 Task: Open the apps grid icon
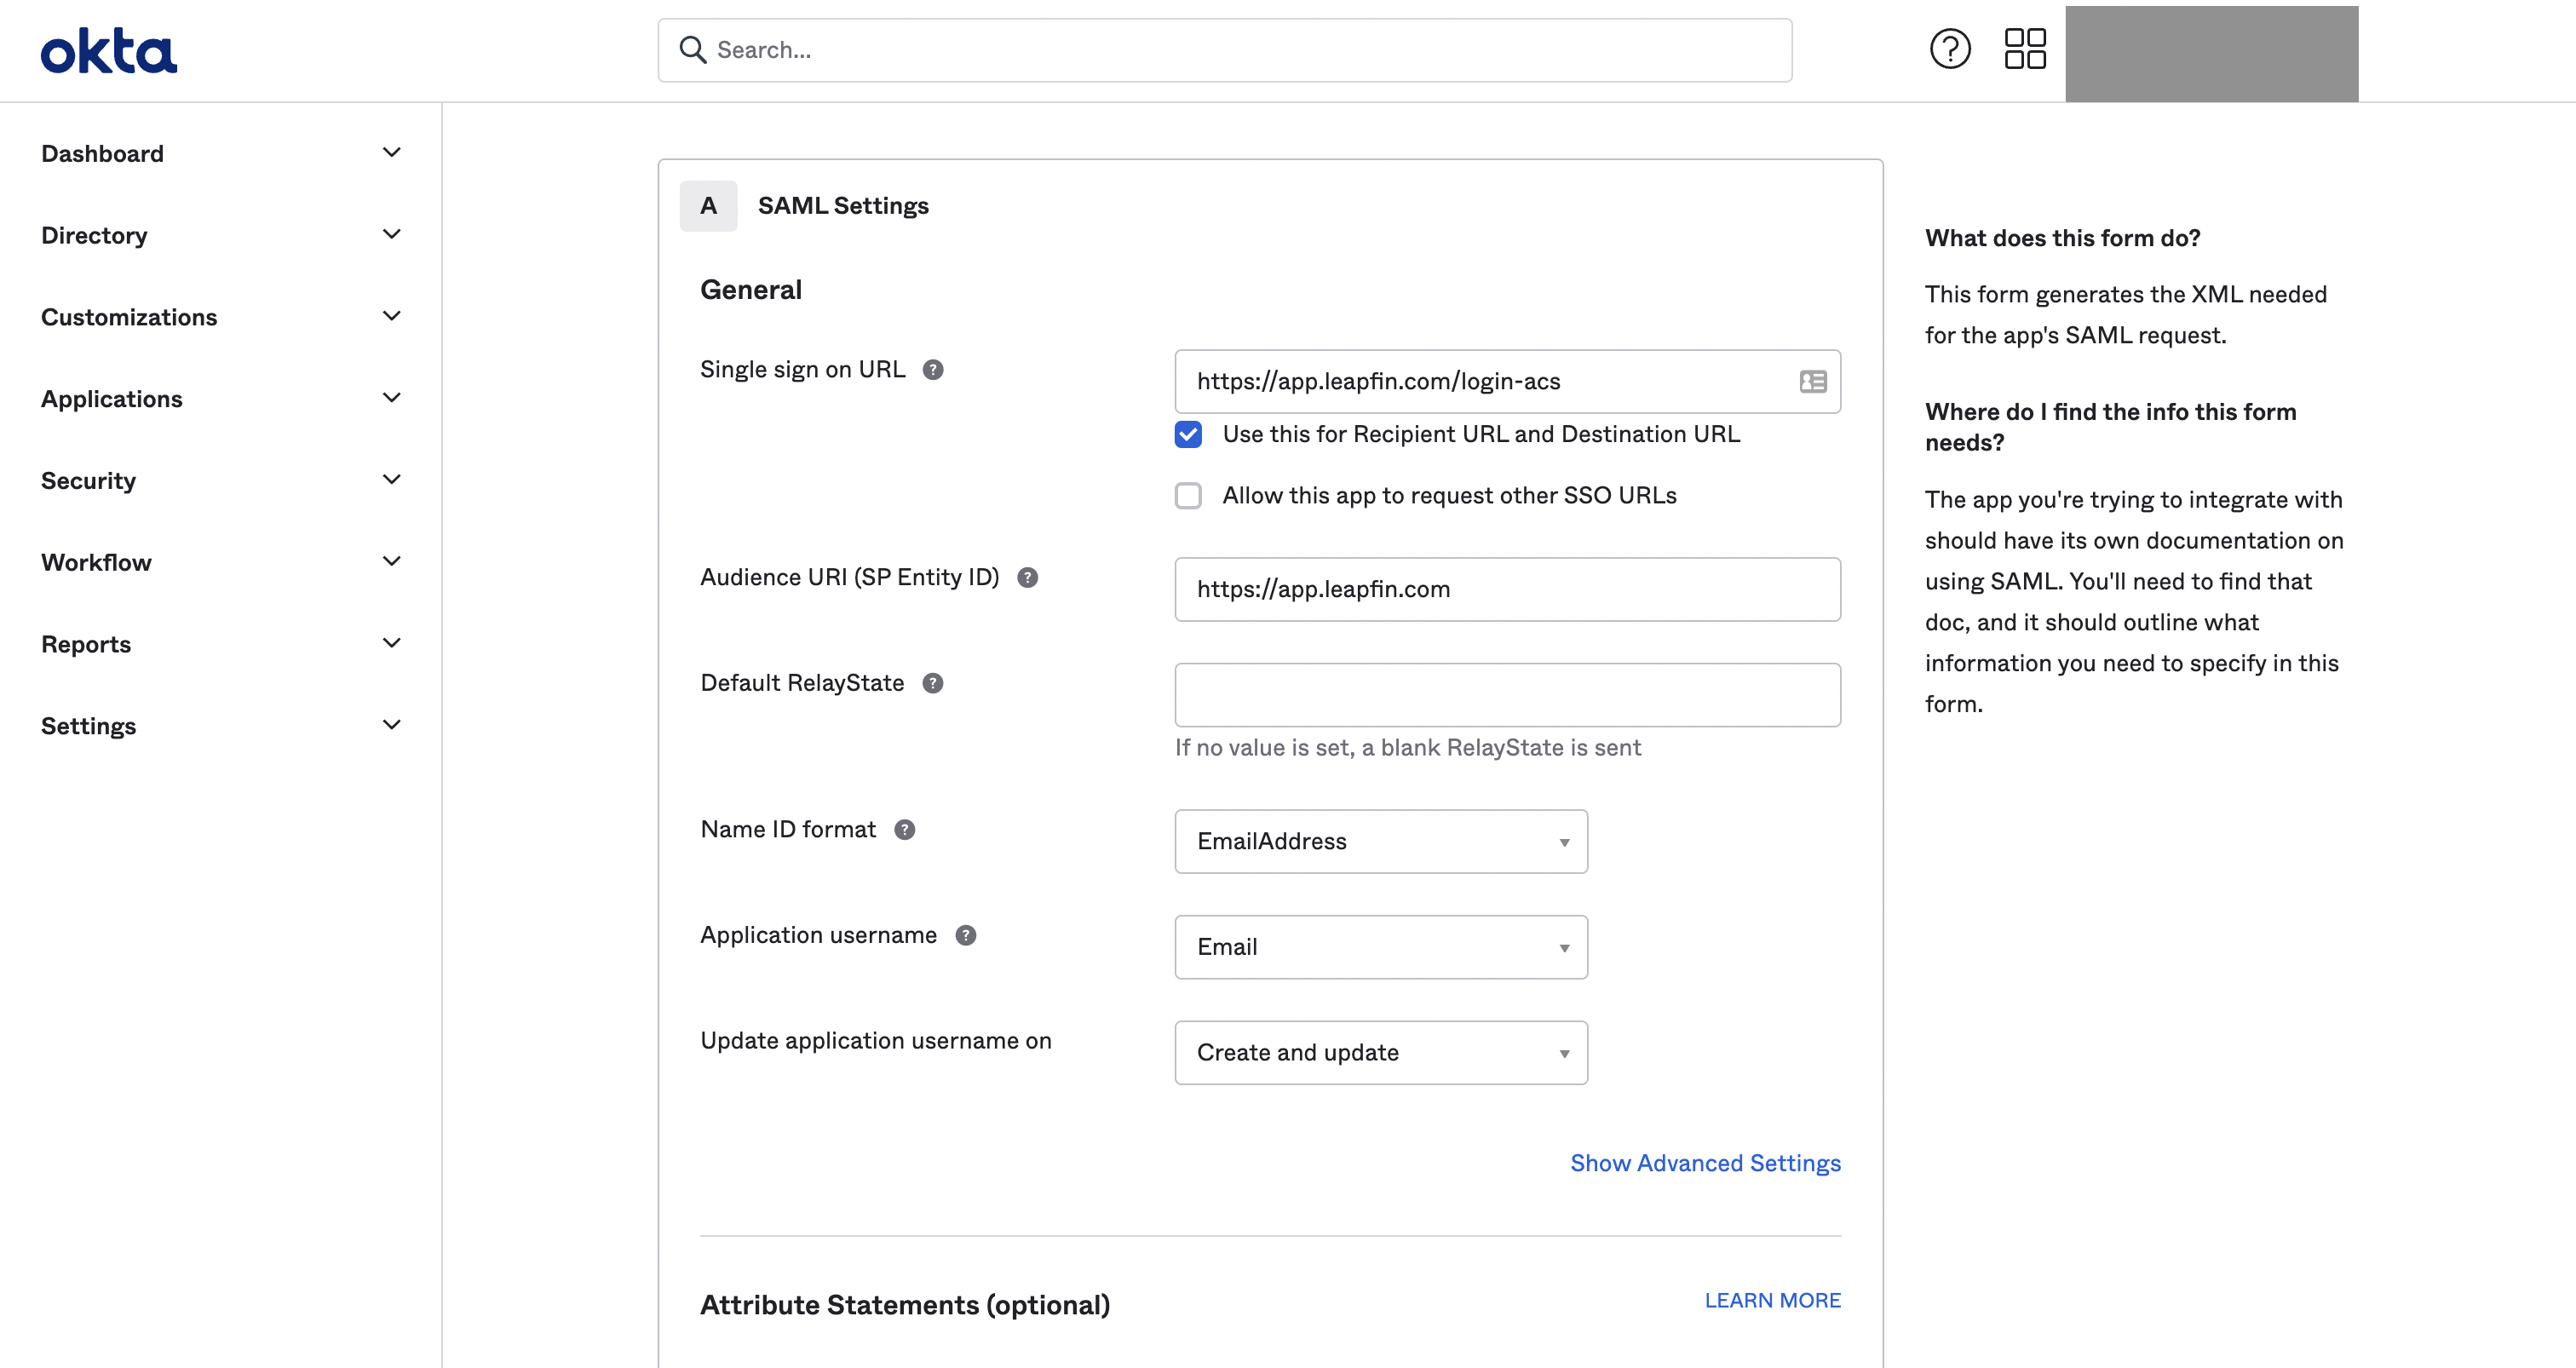click(x=2025, y=49)
